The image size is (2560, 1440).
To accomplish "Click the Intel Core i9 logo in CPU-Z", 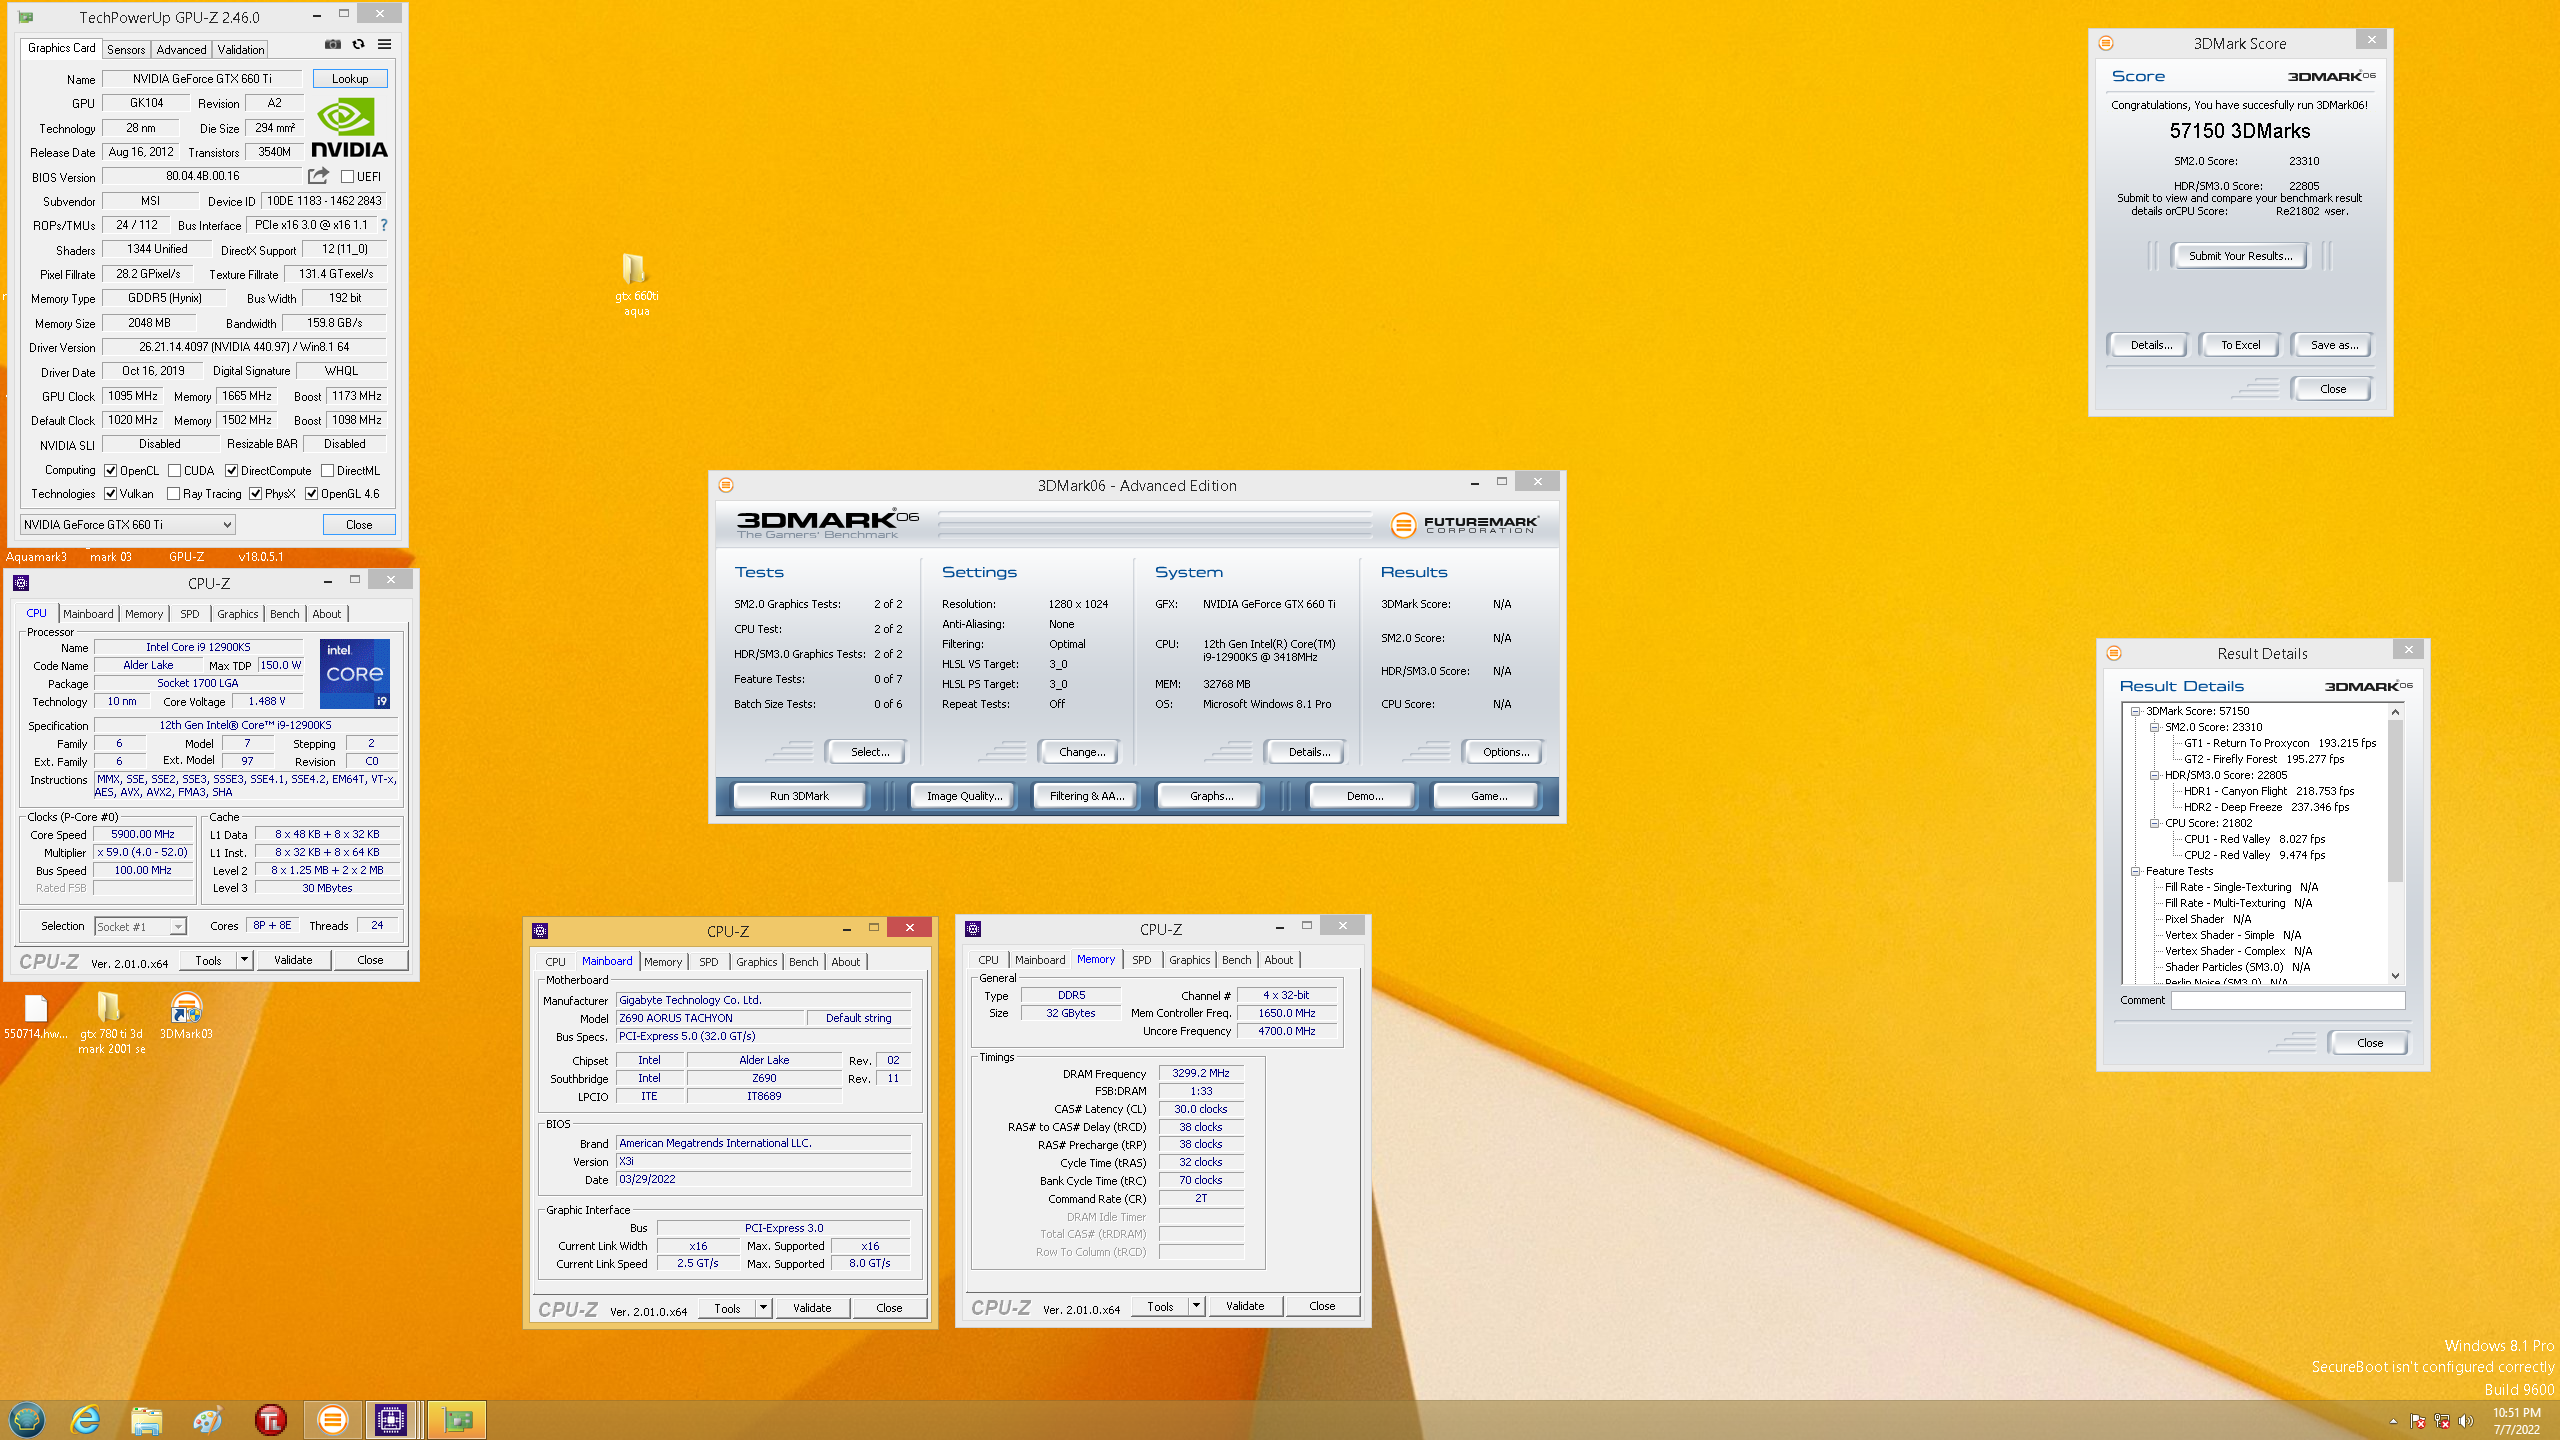I will tap(355, 673).
